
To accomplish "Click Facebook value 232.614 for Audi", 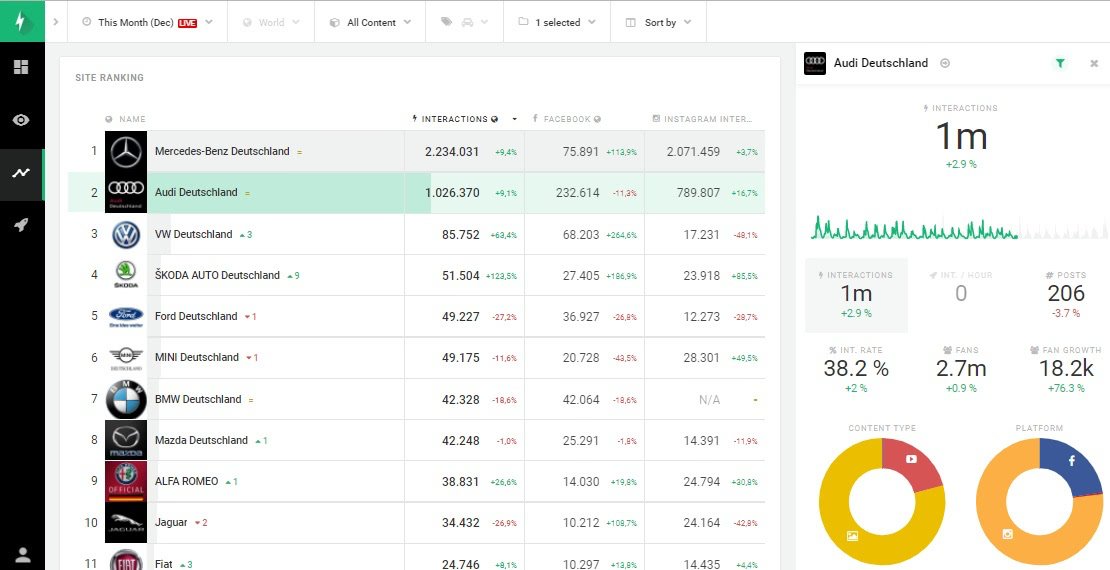I will click(x=577, y=193).
